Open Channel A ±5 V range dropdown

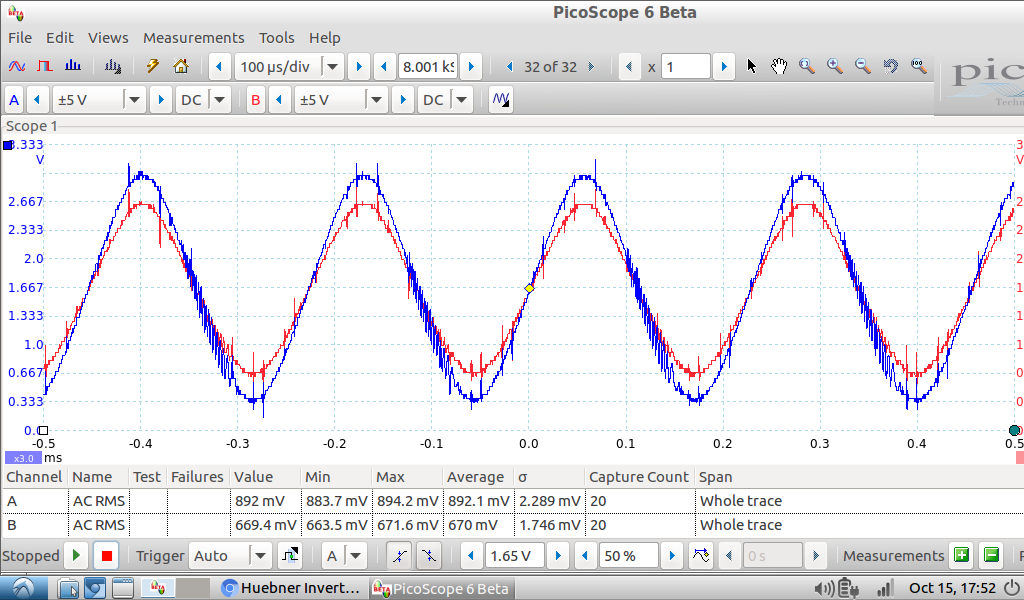(x=134, y=100)
